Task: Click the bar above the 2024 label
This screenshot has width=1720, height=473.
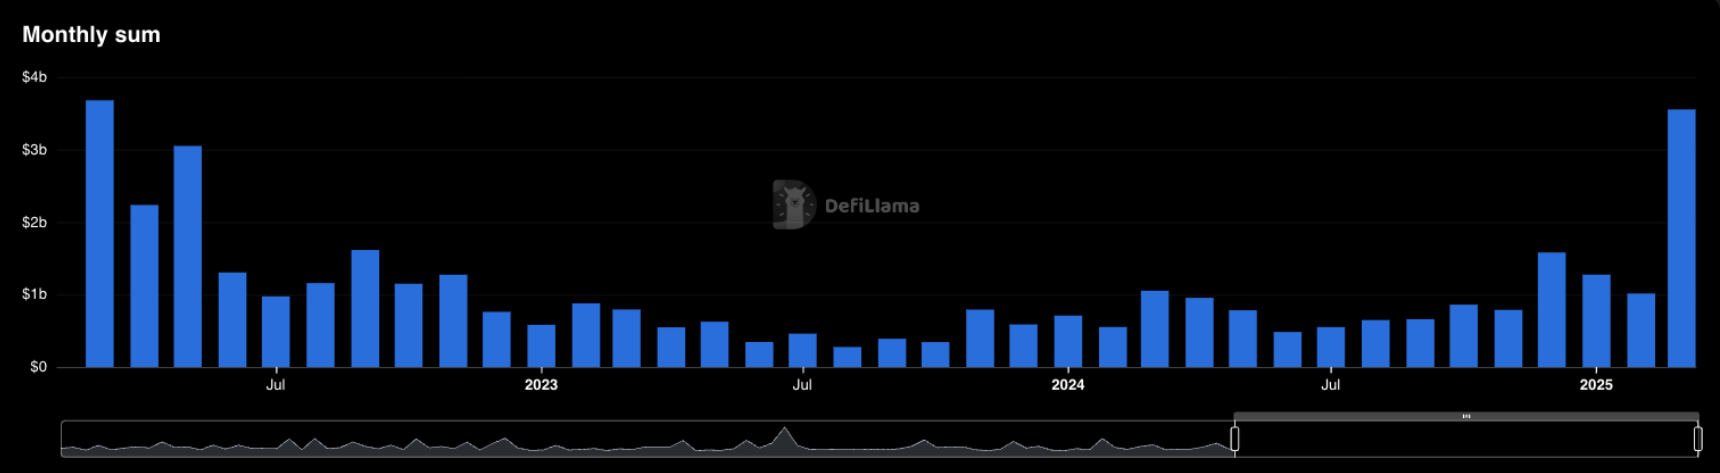Action: point(1068,342)
